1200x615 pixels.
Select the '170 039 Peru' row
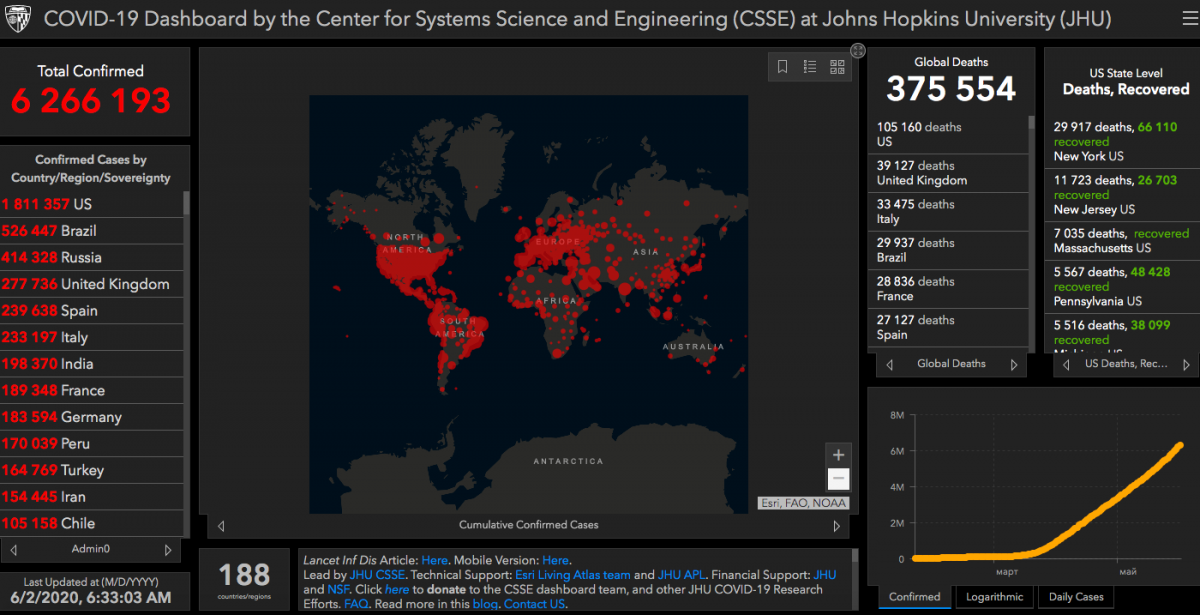(92, 444)
